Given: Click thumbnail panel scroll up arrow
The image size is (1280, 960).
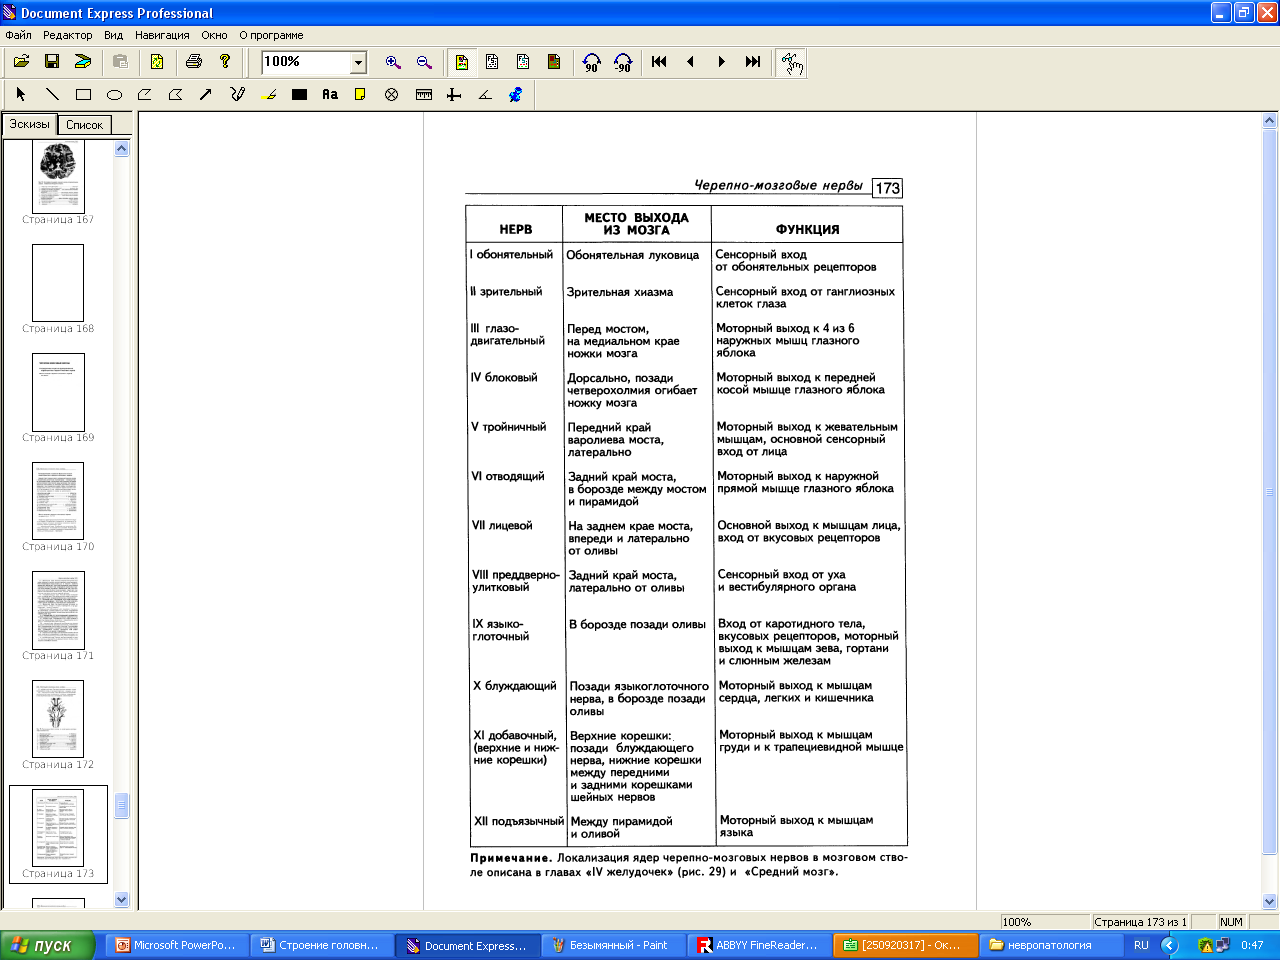Looking at the screenshot, I should tap(122, 148).
